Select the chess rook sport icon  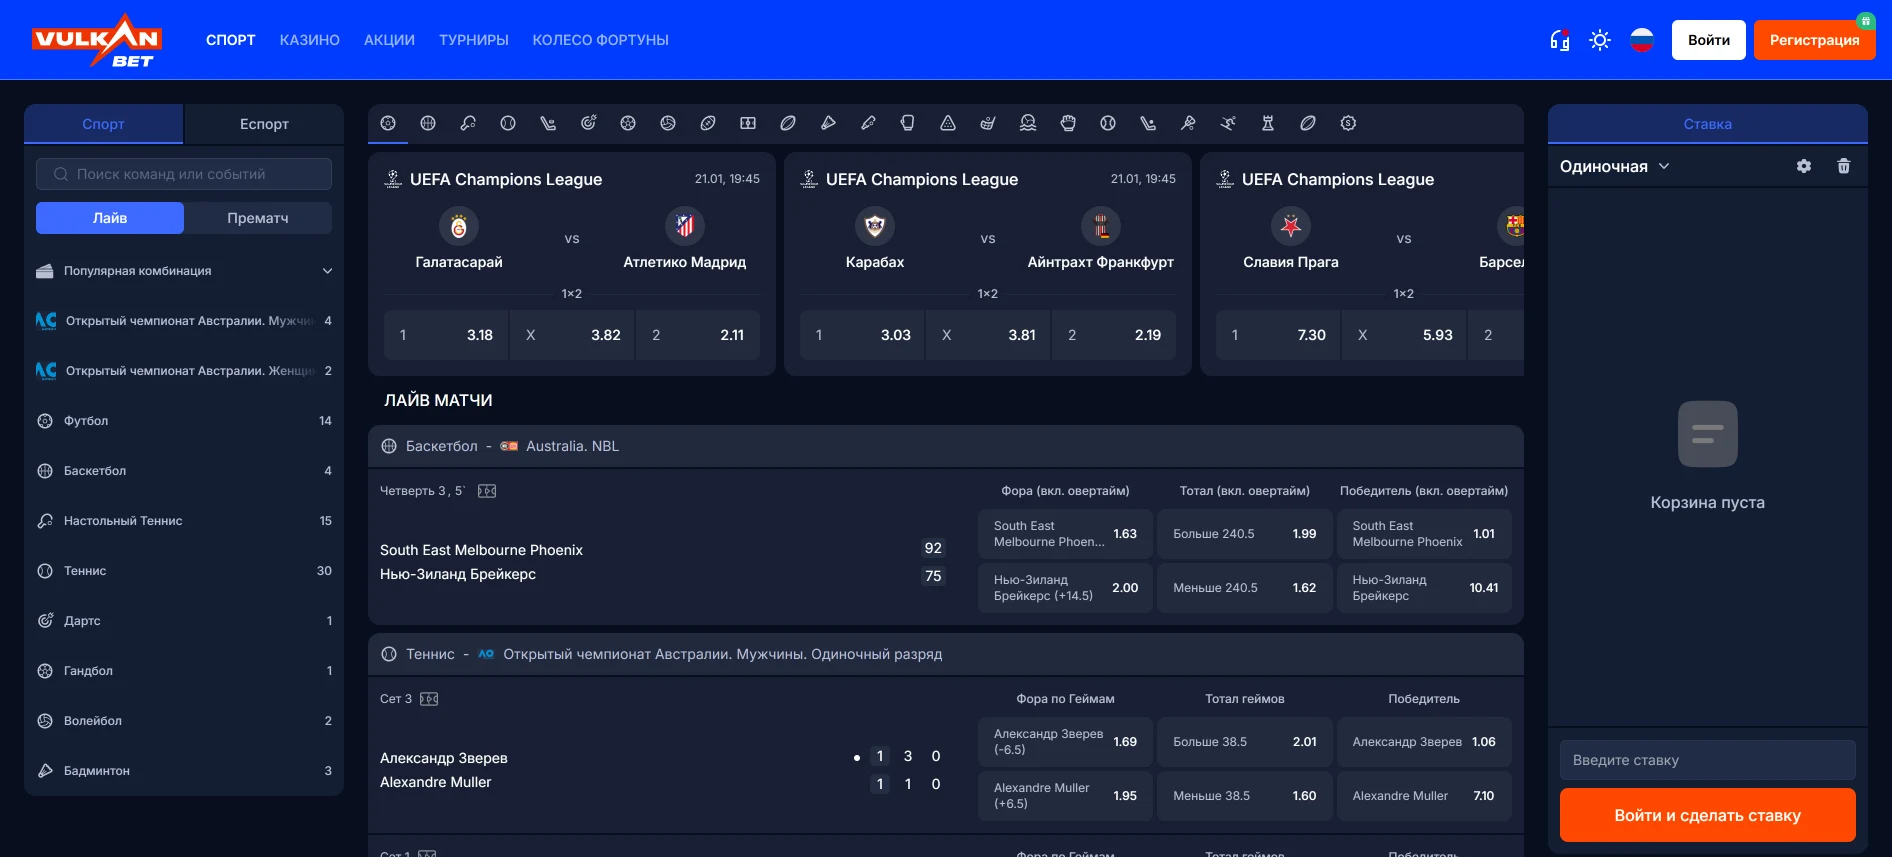click(1268, 123)
